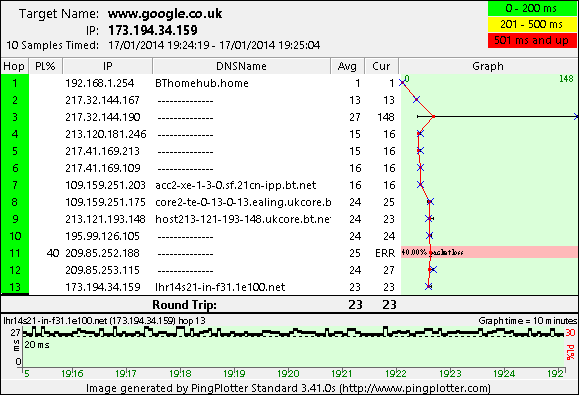
Task: Click DNS name core2-te-0-13-0-13.ealing.ukcore
Action: click(243, 202)
